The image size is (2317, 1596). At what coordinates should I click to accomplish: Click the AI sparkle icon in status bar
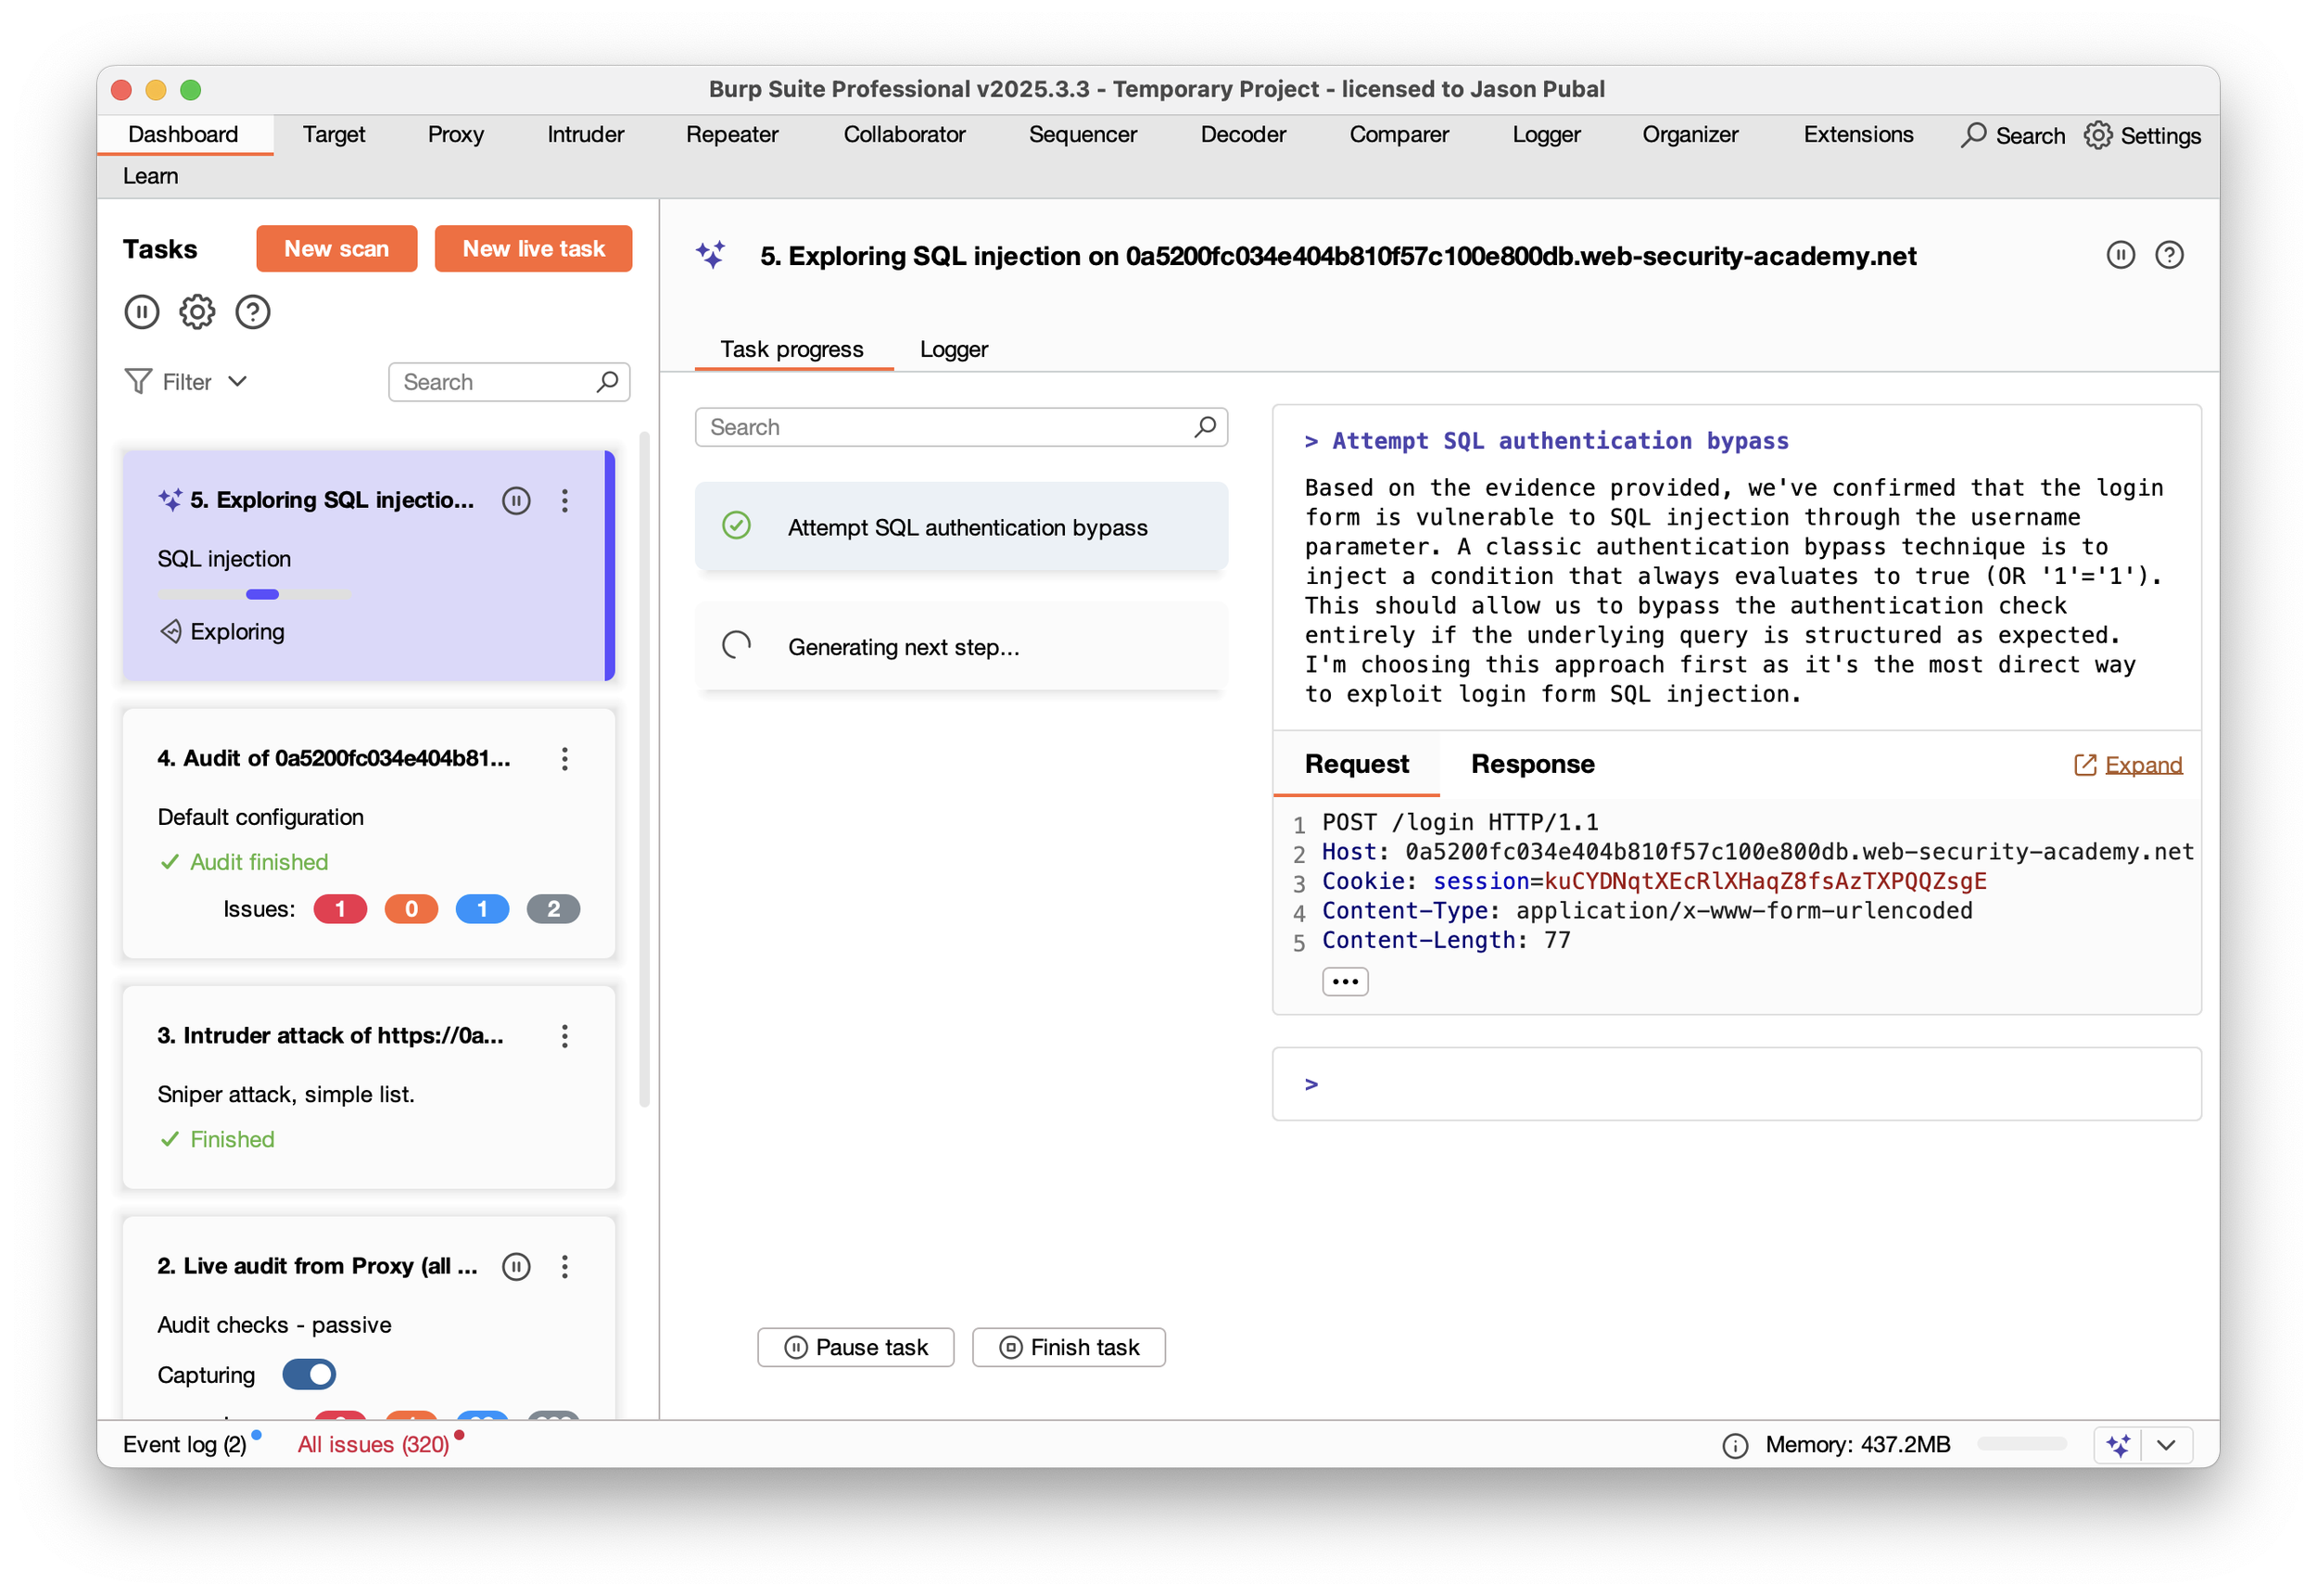(2117, 1446)
